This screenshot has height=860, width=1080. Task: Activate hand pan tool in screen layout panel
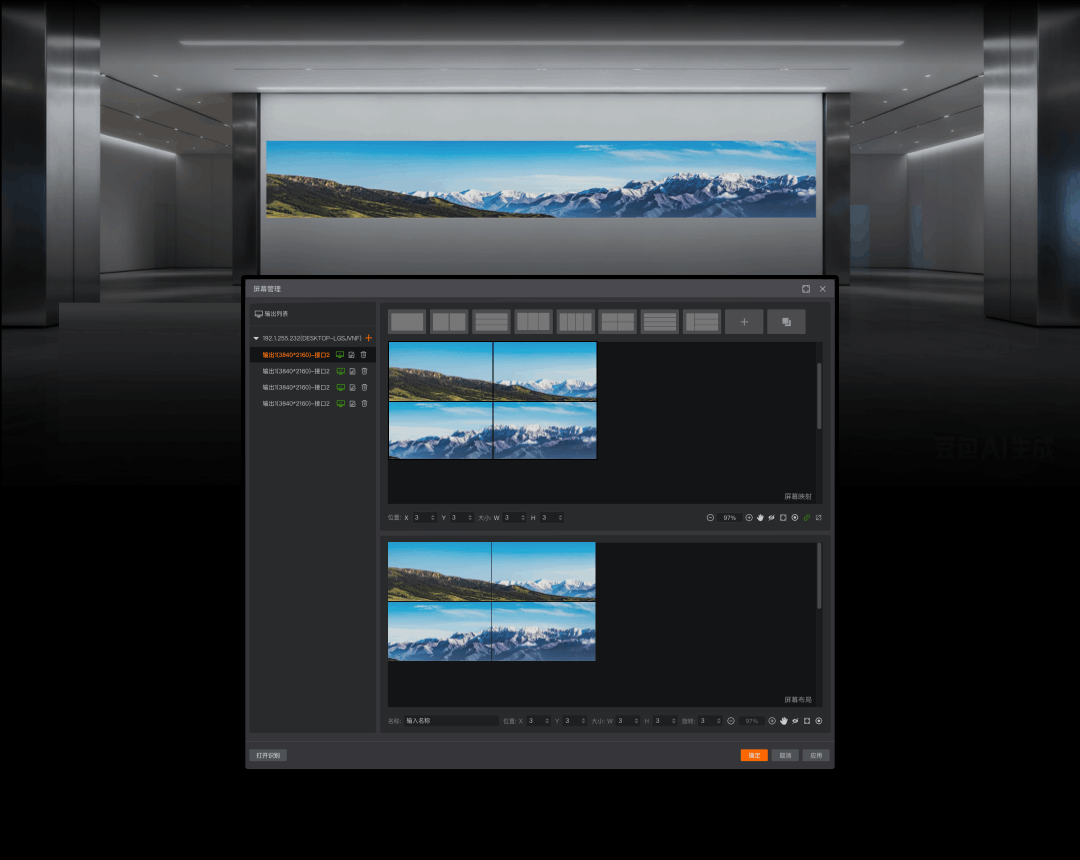click(x=784, y=721)
